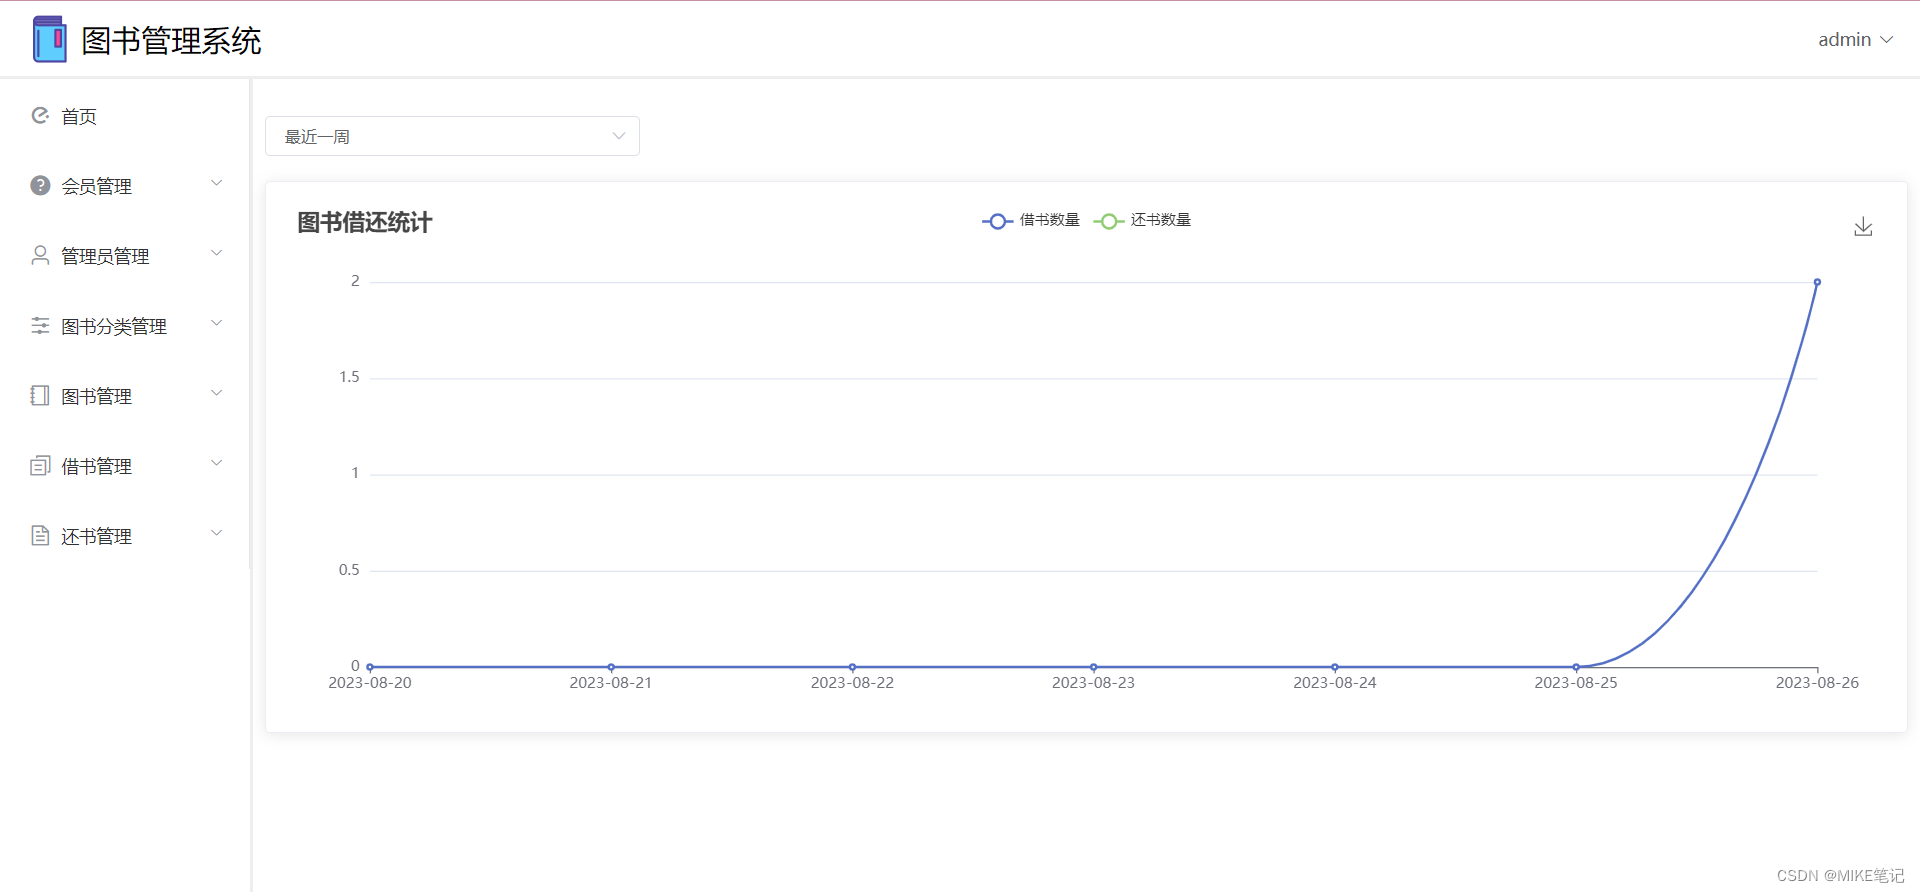The image size is (1920, 892).
Task: Open the 会员管理 menu item
Action: pyautogui.click(x=125, y=186)
